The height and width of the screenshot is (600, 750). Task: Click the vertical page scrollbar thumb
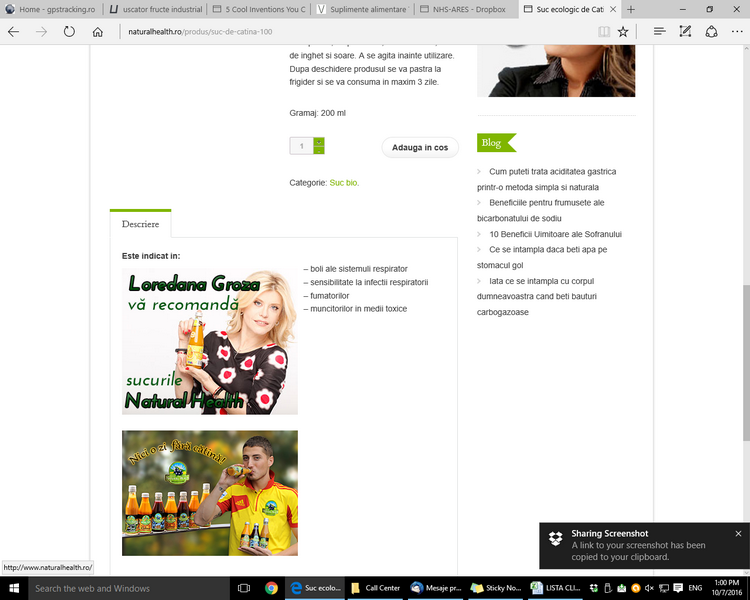coord(746,362)
